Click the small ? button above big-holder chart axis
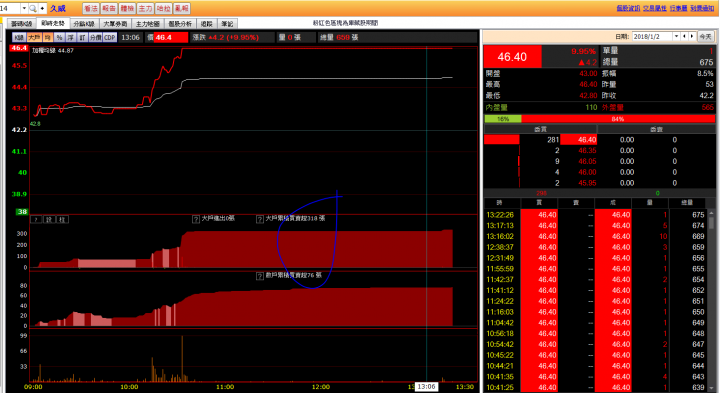The image size is (720, 393). (x=36, y=219)
